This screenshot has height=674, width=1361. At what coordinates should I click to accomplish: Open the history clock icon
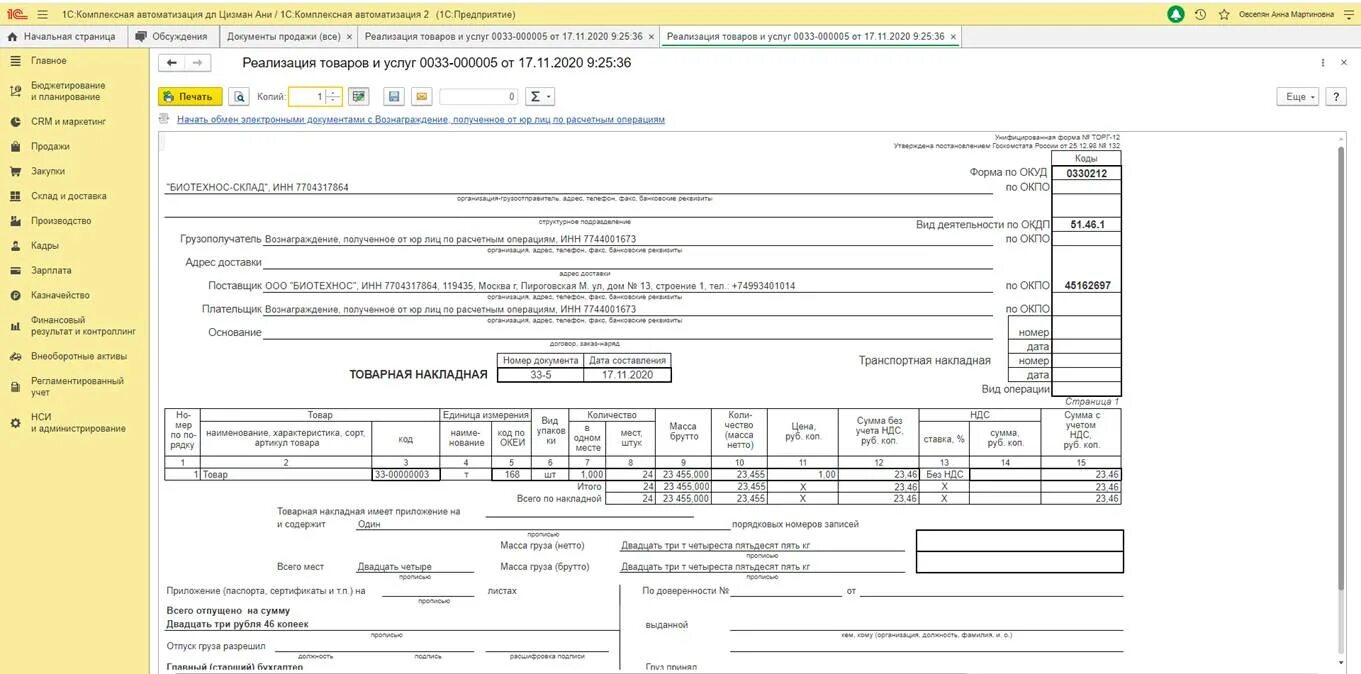click(1200, 15)
